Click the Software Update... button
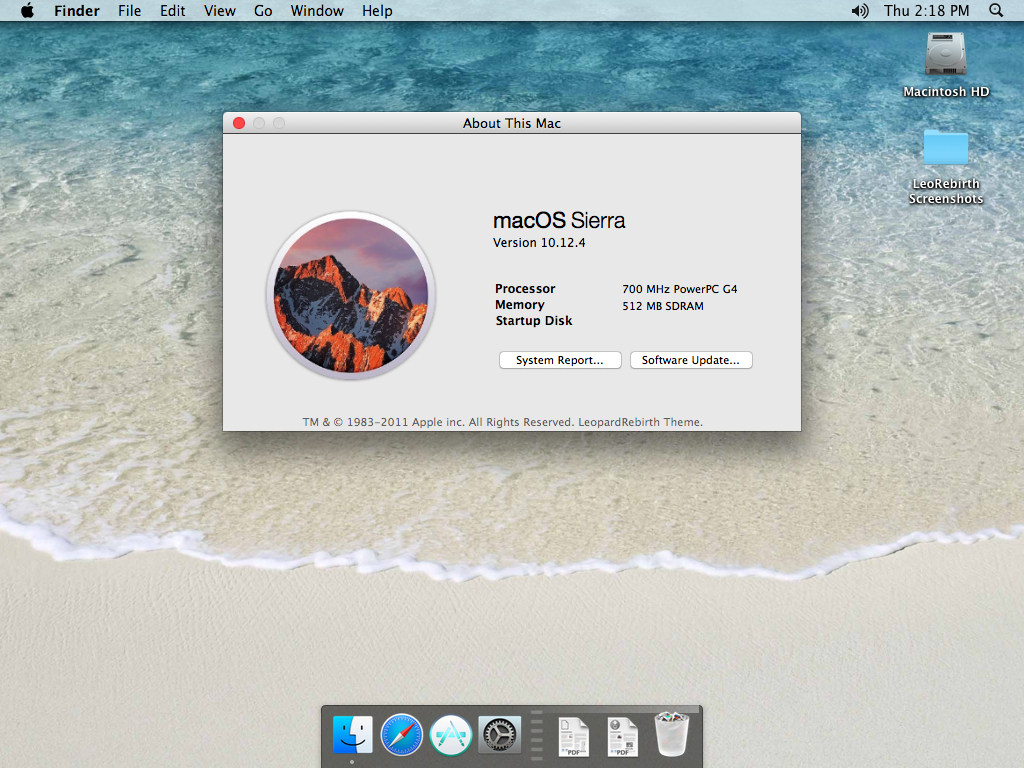1024x768 pixels. (x=691, y=360)
